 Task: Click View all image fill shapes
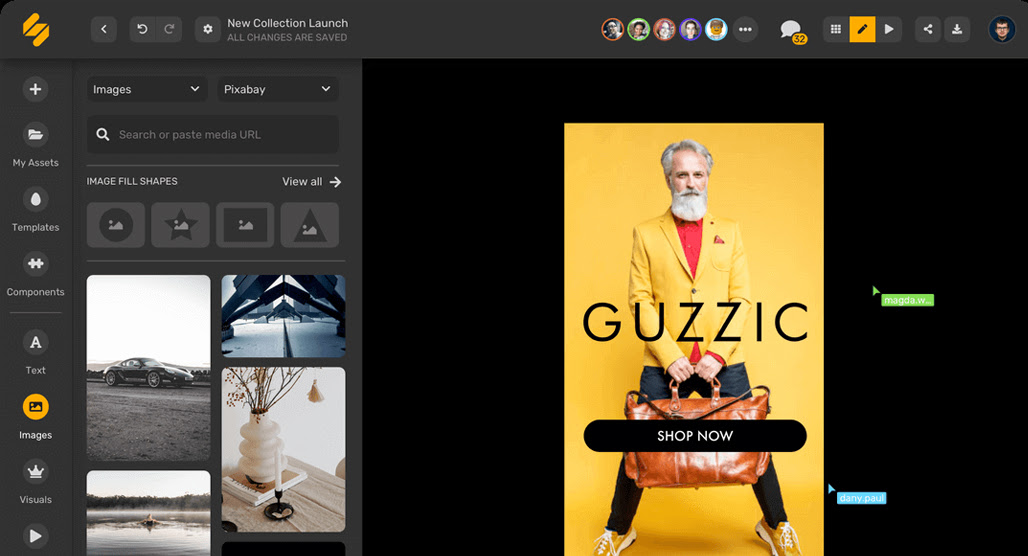[311, 182]
